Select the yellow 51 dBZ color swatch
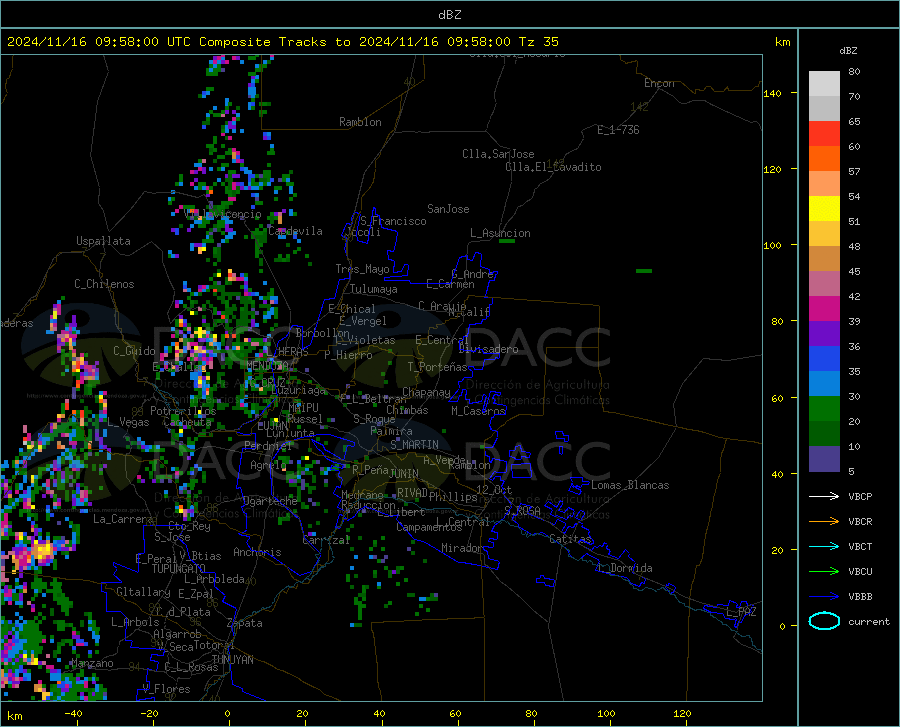The height and width of the screenshot is (727, 900). tap(824, 209)
